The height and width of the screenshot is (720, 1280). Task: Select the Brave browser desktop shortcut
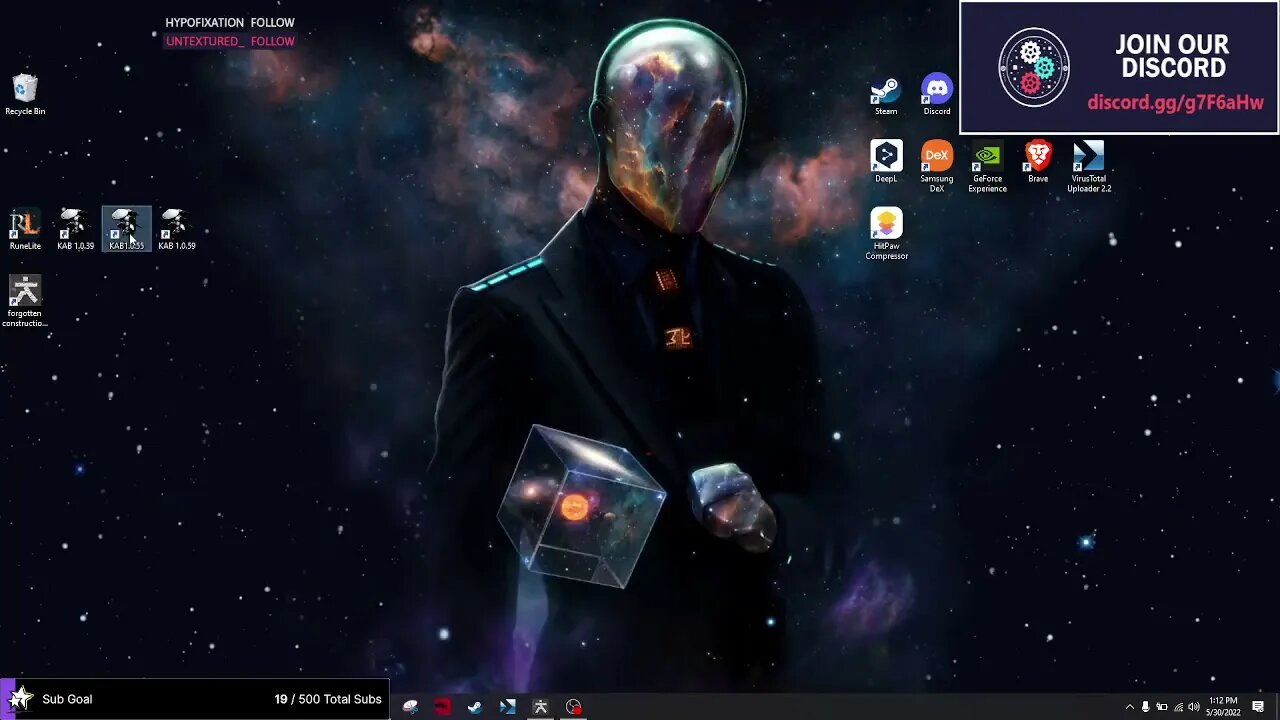tap(1038, 162)
